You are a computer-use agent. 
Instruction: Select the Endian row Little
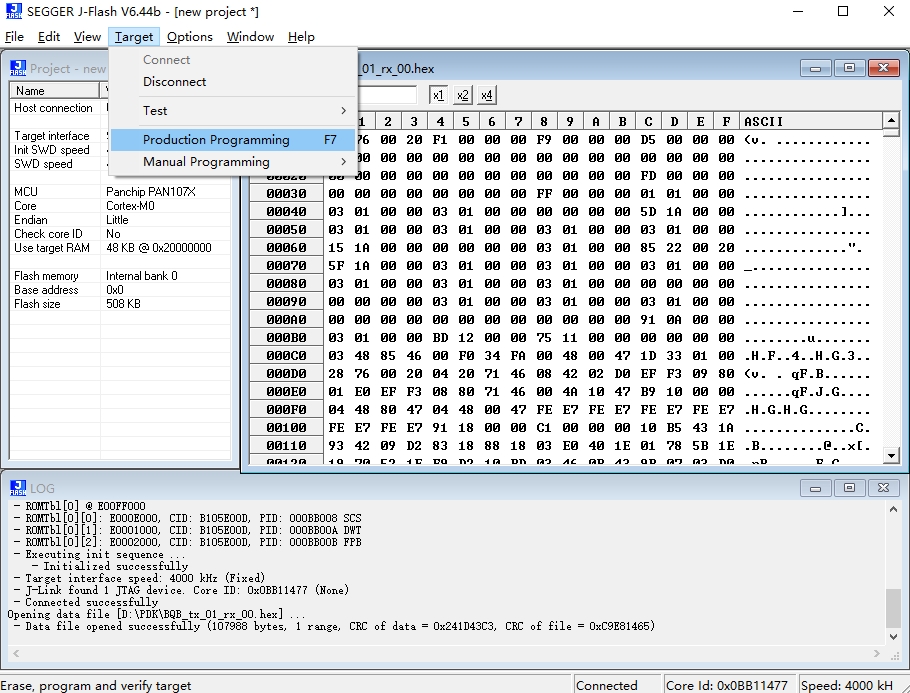pos(121,220)
